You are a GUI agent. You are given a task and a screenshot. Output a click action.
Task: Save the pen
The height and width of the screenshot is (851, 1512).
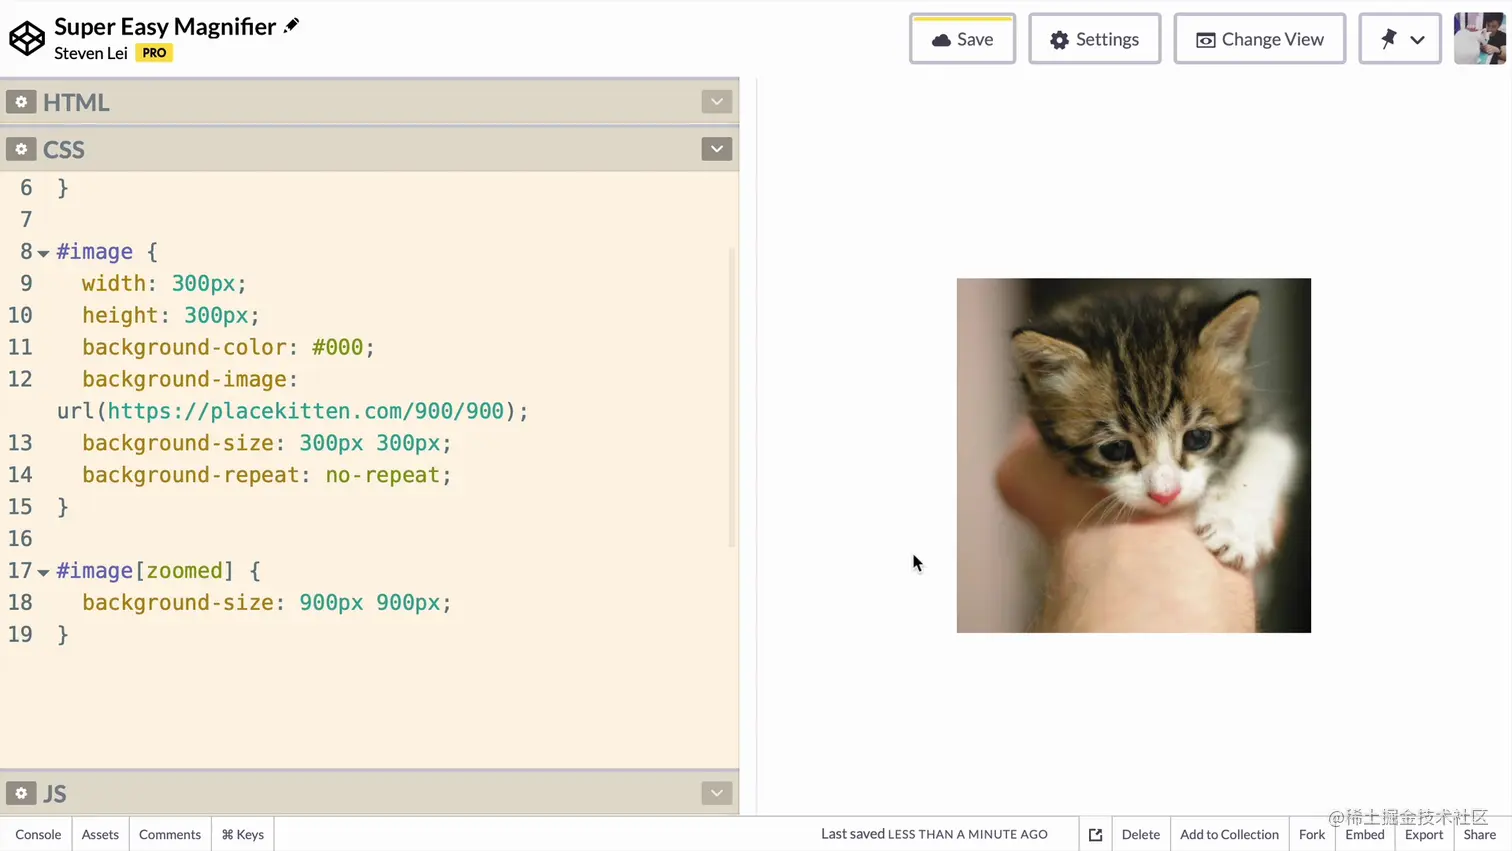coord(962,39)
